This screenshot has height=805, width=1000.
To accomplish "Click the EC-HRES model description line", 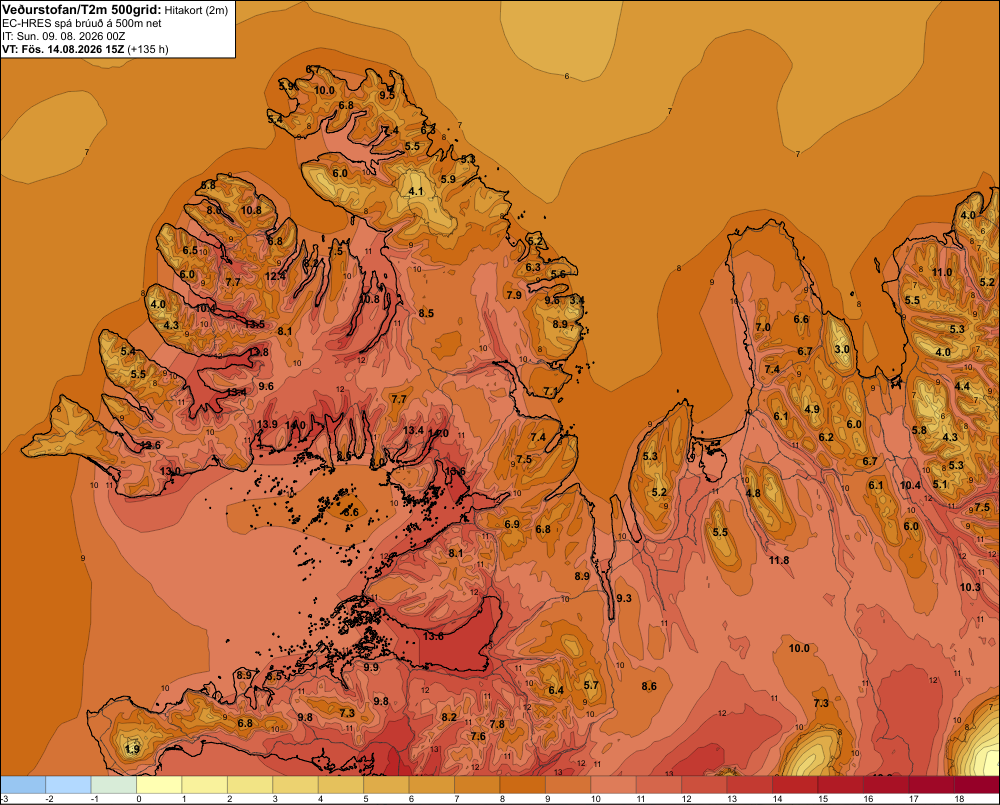I will click(x=82, y=24).
